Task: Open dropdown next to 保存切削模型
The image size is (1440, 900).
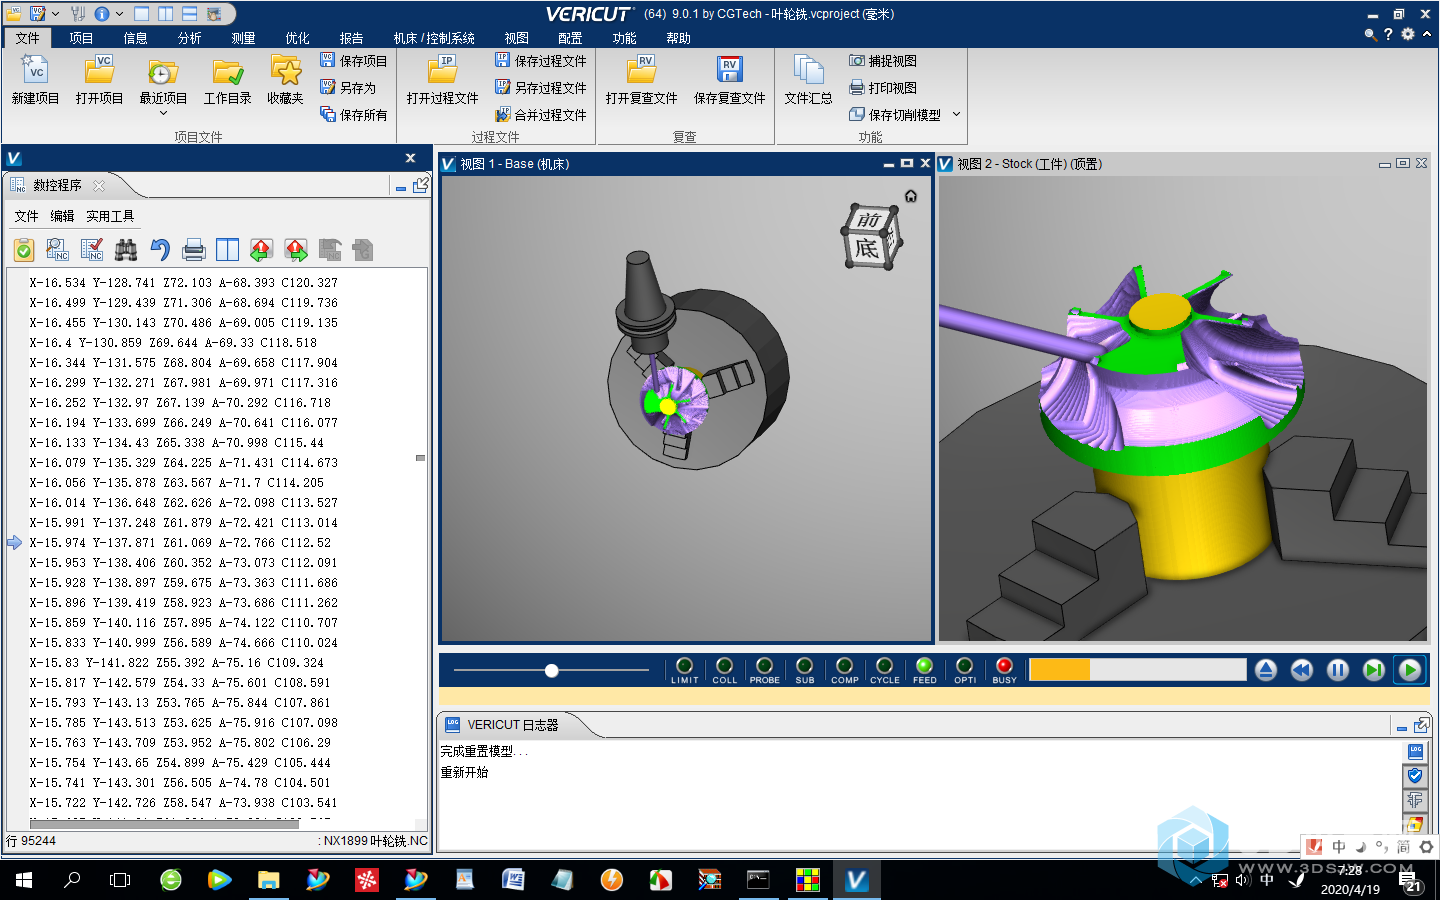Action: point(956,115)
